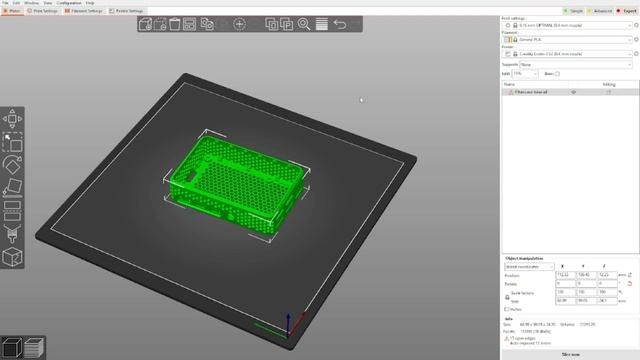
Task: Click the Size X input field
Action: click(565, 301)
